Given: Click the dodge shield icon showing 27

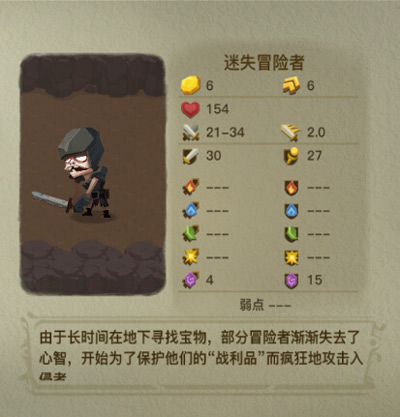Looking at the screenshot, I should point(291,156).
